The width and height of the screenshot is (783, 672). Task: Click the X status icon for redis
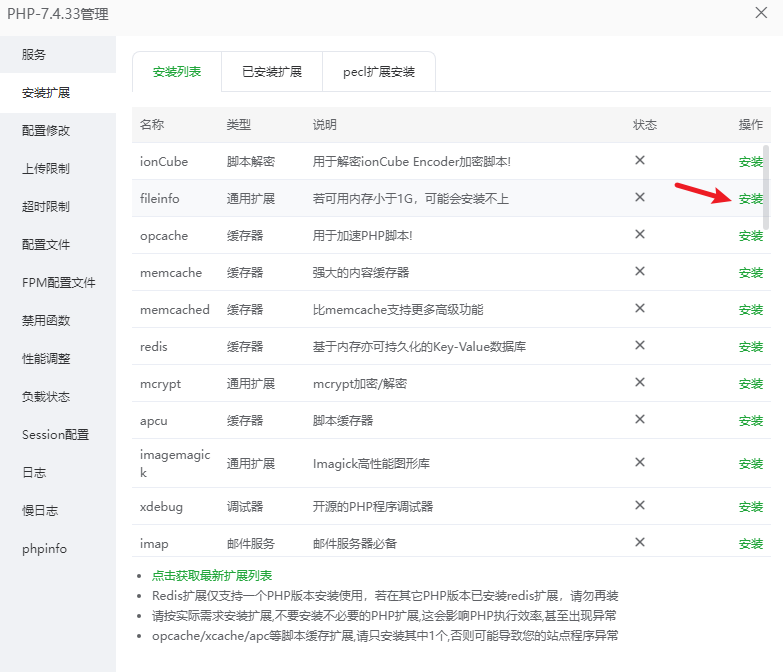click(x=640, y=346)
